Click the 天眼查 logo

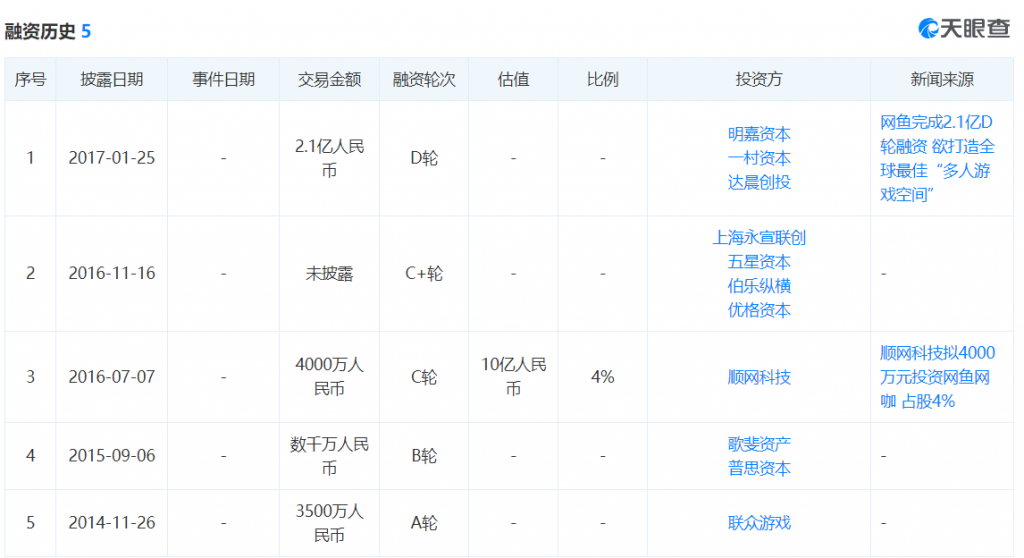pyautogui.click(x=964, y=29)
